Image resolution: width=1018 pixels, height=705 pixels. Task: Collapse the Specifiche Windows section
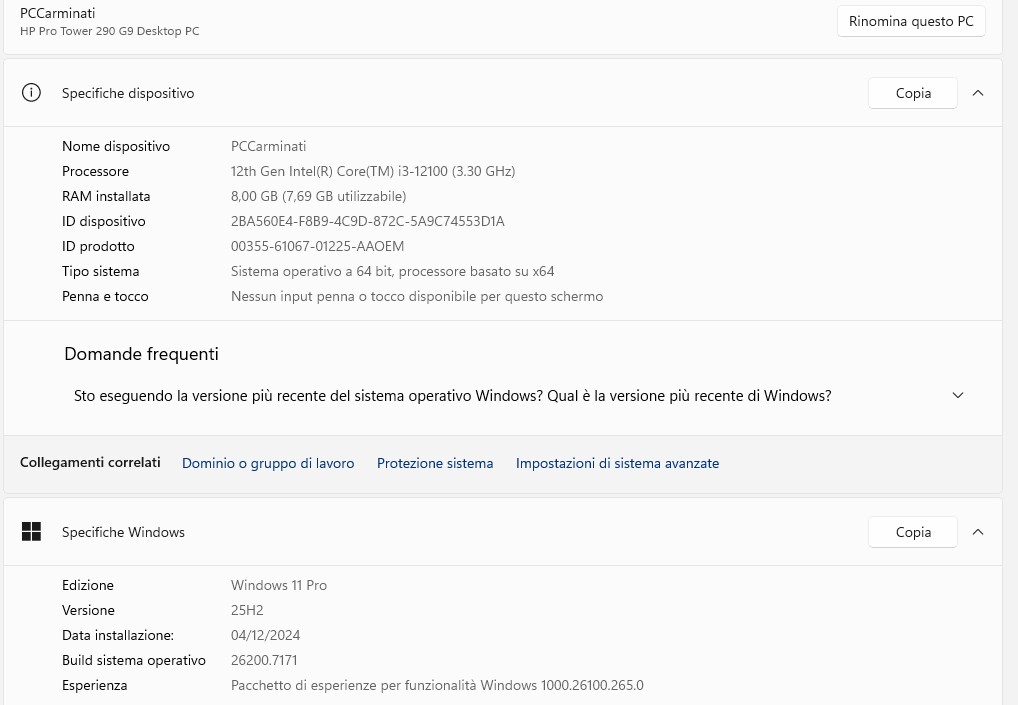[x=977, y=531]
